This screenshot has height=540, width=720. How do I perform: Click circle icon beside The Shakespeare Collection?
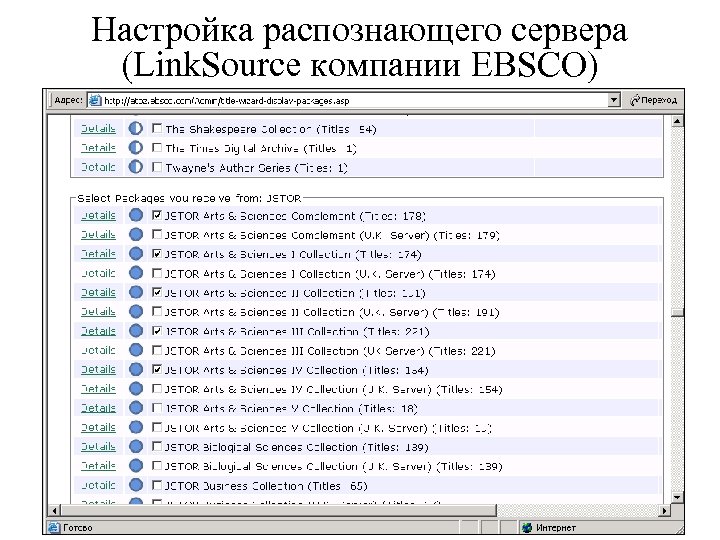click(x=135, y=129)
